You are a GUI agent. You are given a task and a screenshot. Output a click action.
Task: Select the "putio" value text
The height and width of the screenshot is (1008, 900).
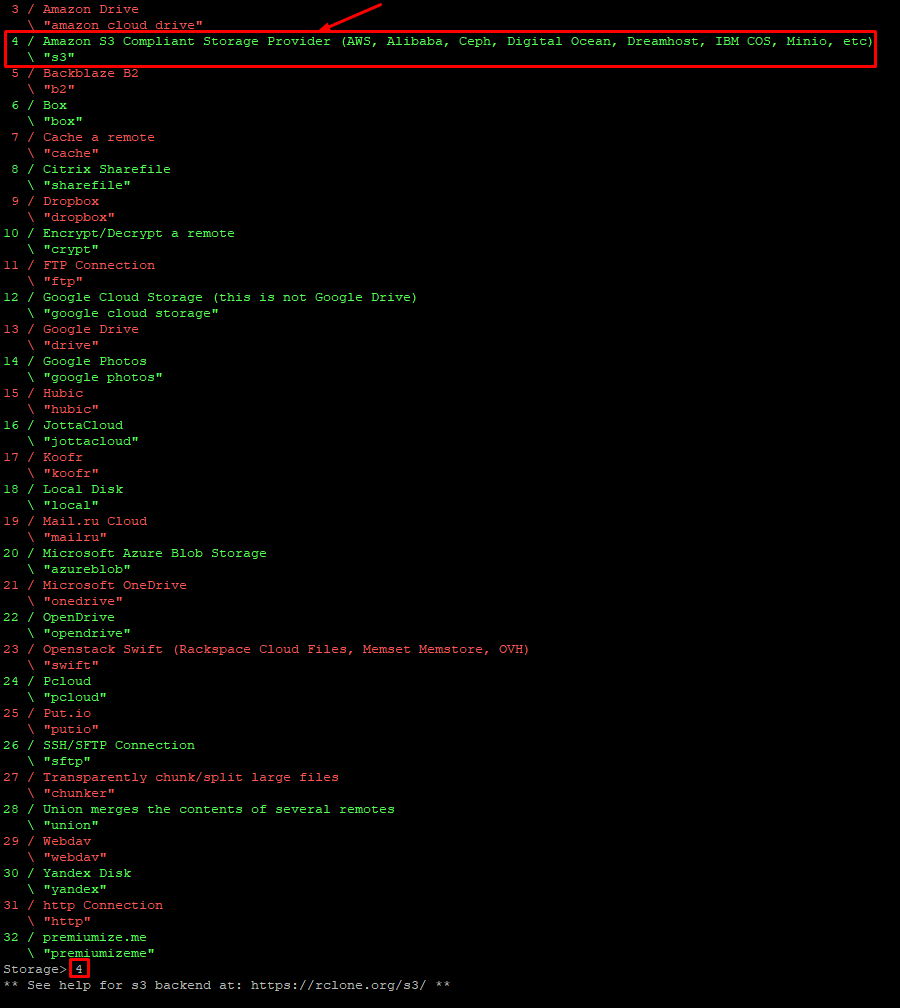point(71,730)
